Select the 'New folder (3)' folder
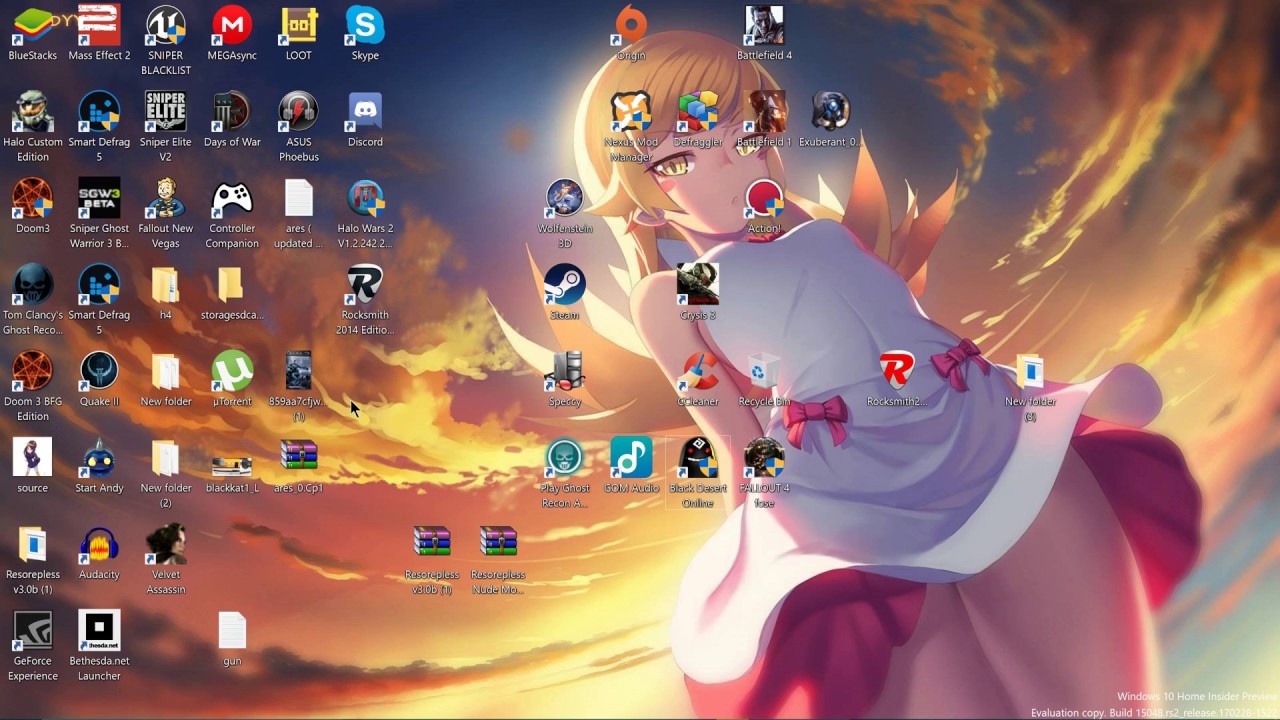 point(1030,372)
